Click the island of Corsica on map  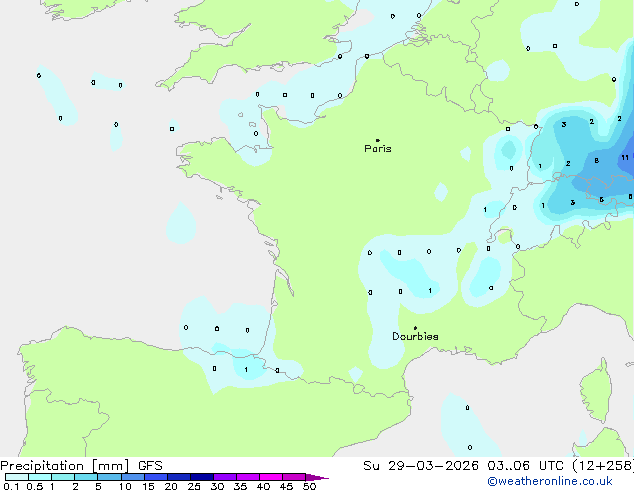click(x=597, y=391)
